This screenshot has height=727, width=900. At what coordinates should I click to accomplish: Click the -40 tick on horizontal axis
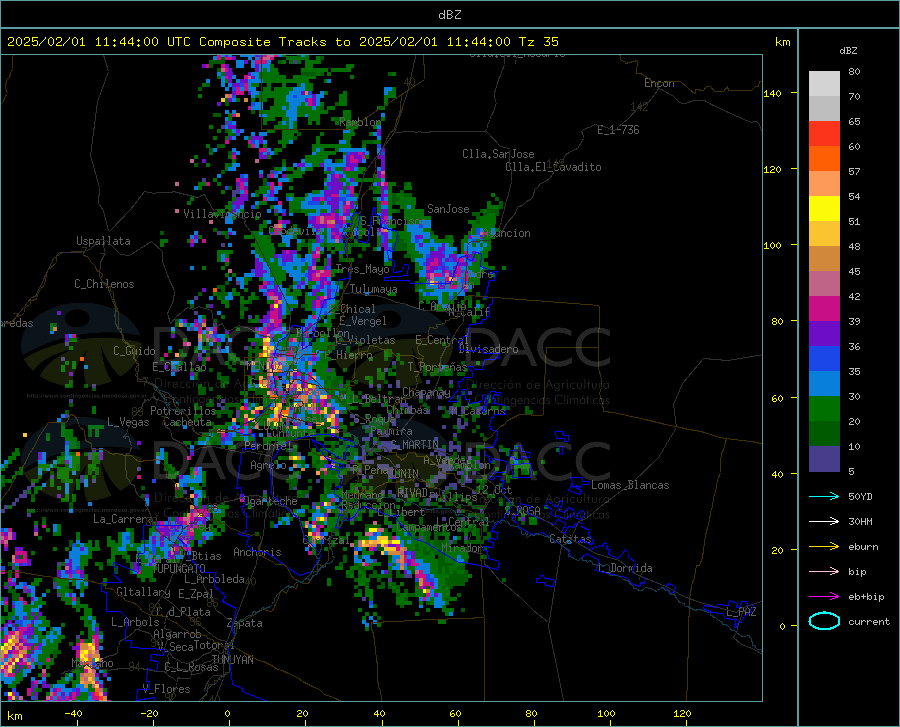(x=73, y=714)
